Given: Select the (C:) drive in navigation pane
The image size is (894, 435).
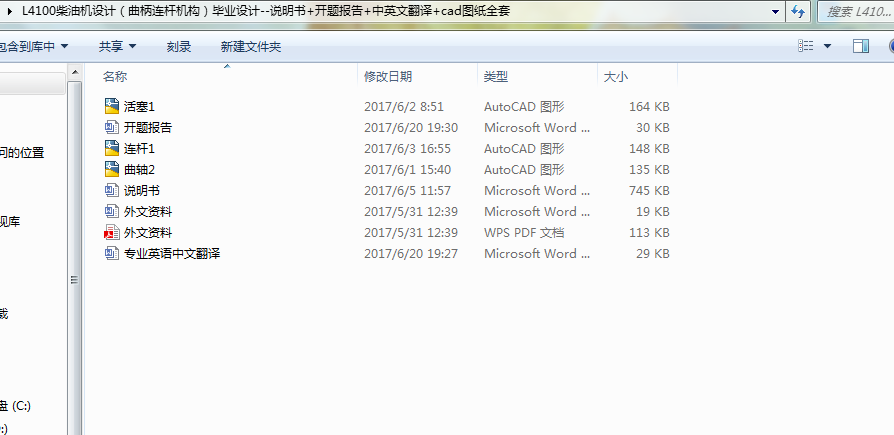Looking at the screenshot, I should pos(15,406).
